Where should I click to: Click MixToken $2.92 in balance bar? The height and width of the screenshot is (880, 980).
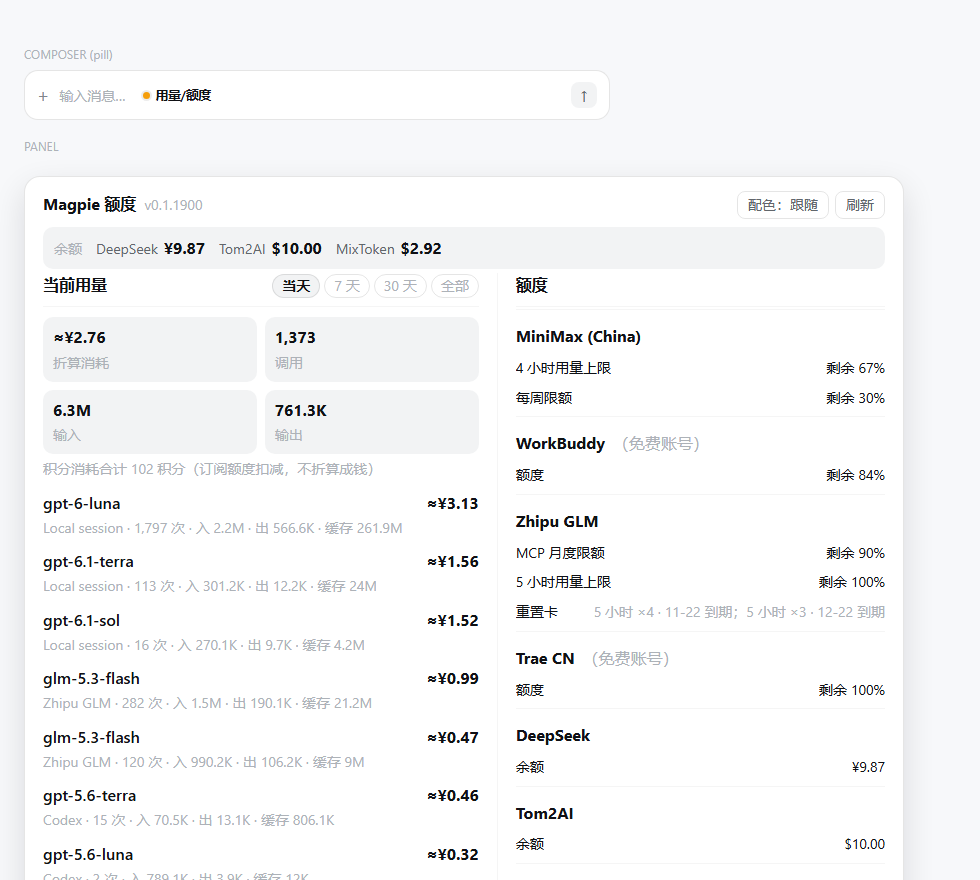click(x=388, y=249)
